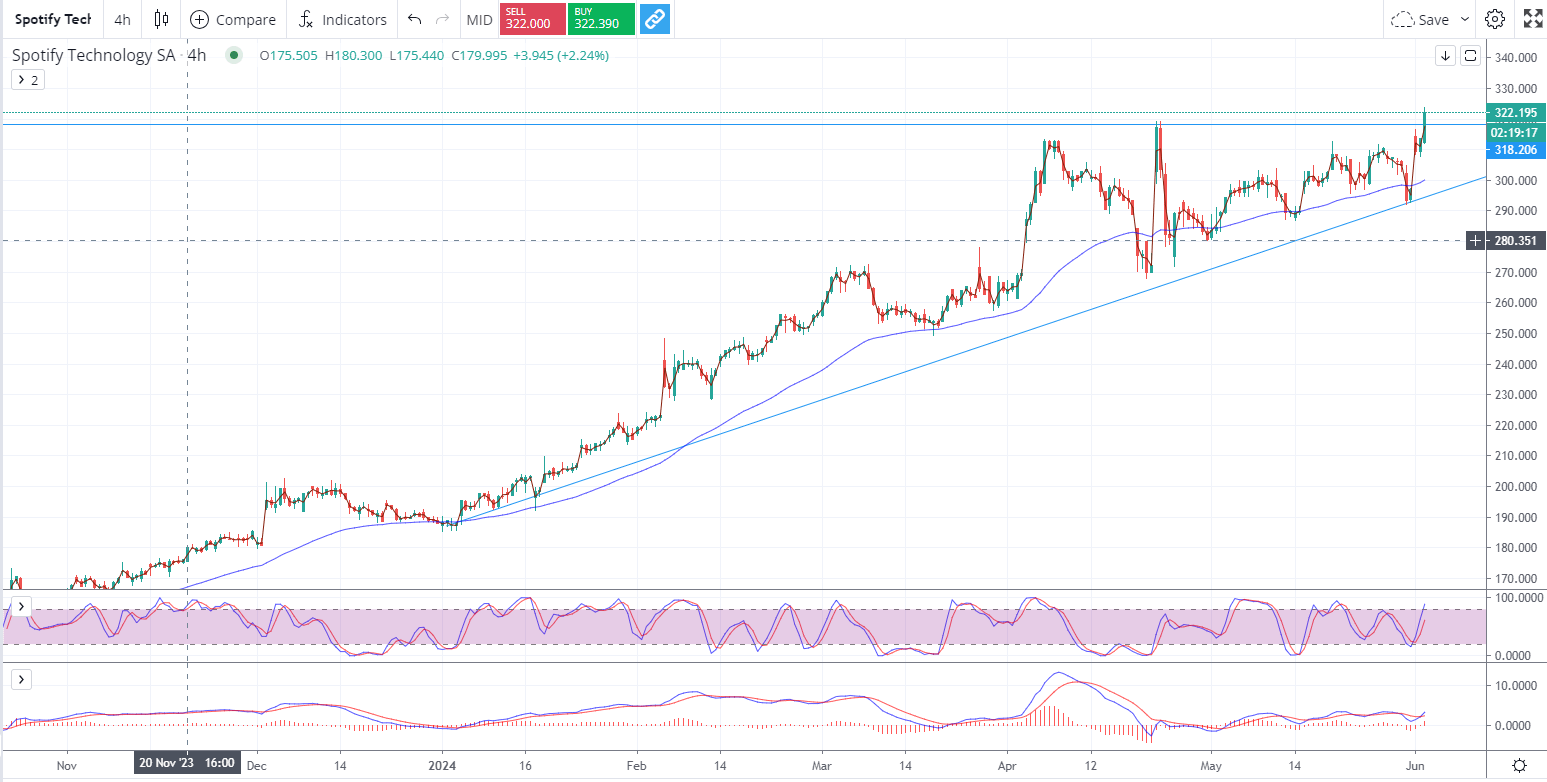Expand the collapsed indicators legend marked 2
Image resolution: width=1547 pixels, height=782 pixels.
(26, 80)
